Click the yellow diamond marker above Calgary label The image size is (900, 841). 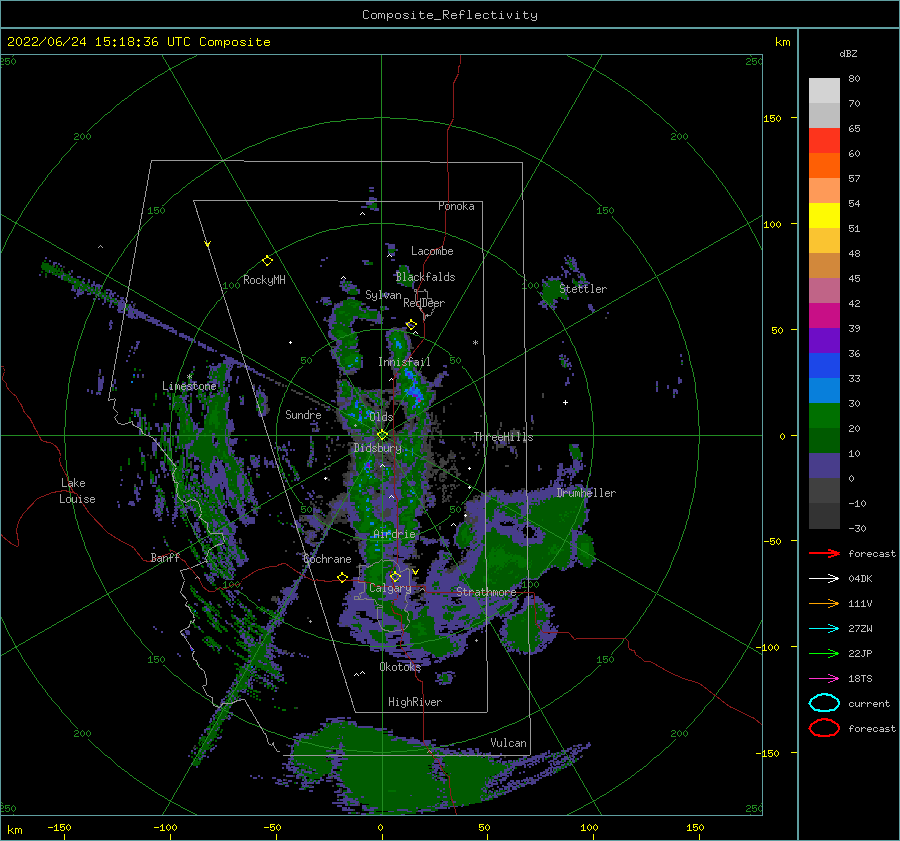tap(395, 576)
